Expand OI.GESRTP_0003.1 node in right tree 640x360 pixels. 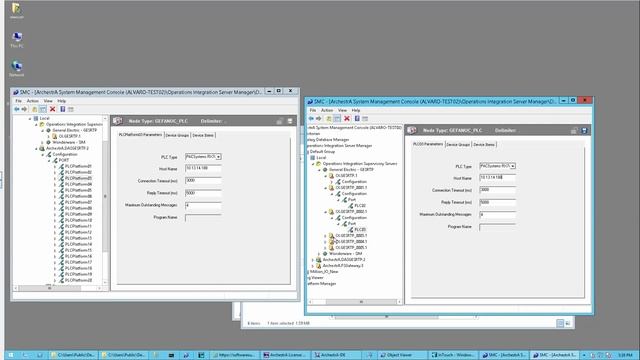coord(325,236)
